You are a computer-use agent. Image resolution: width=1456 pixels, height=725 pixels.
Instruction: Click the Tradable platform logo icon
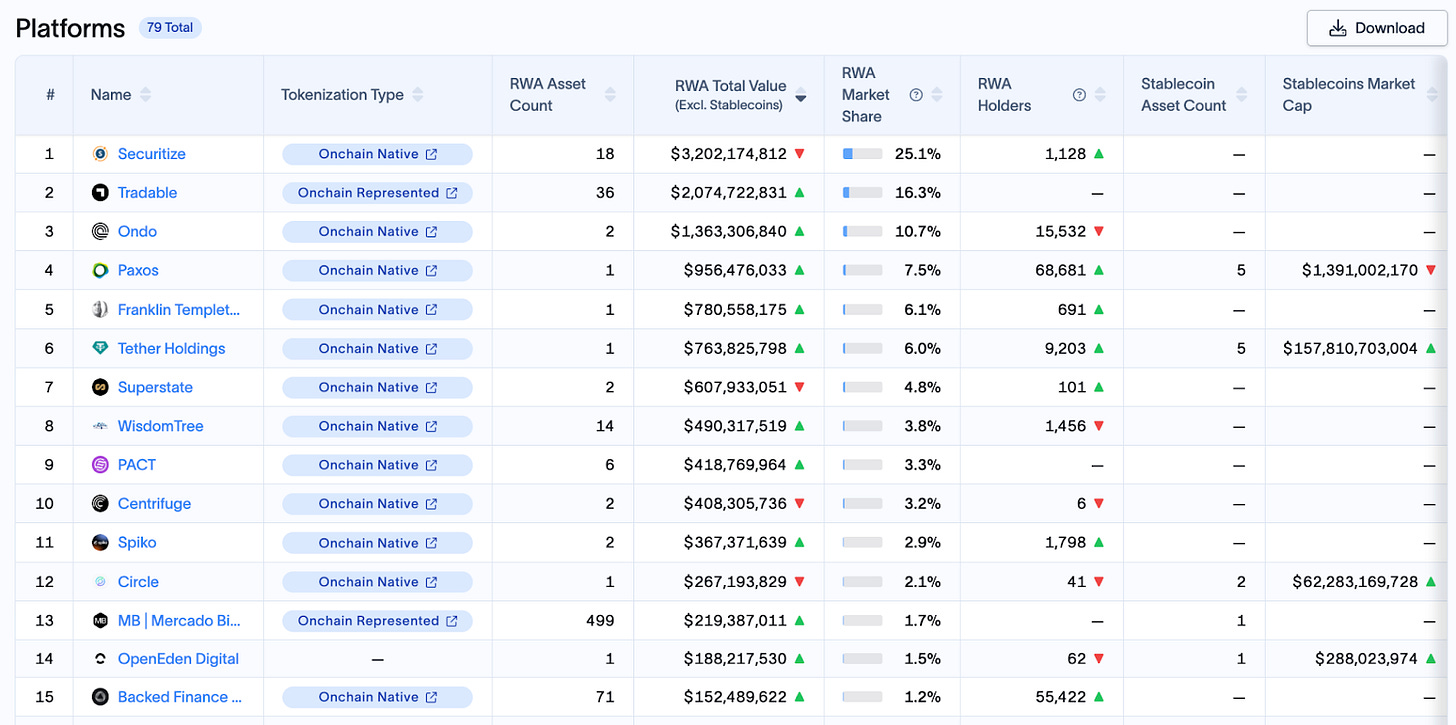tap(100, 193)
